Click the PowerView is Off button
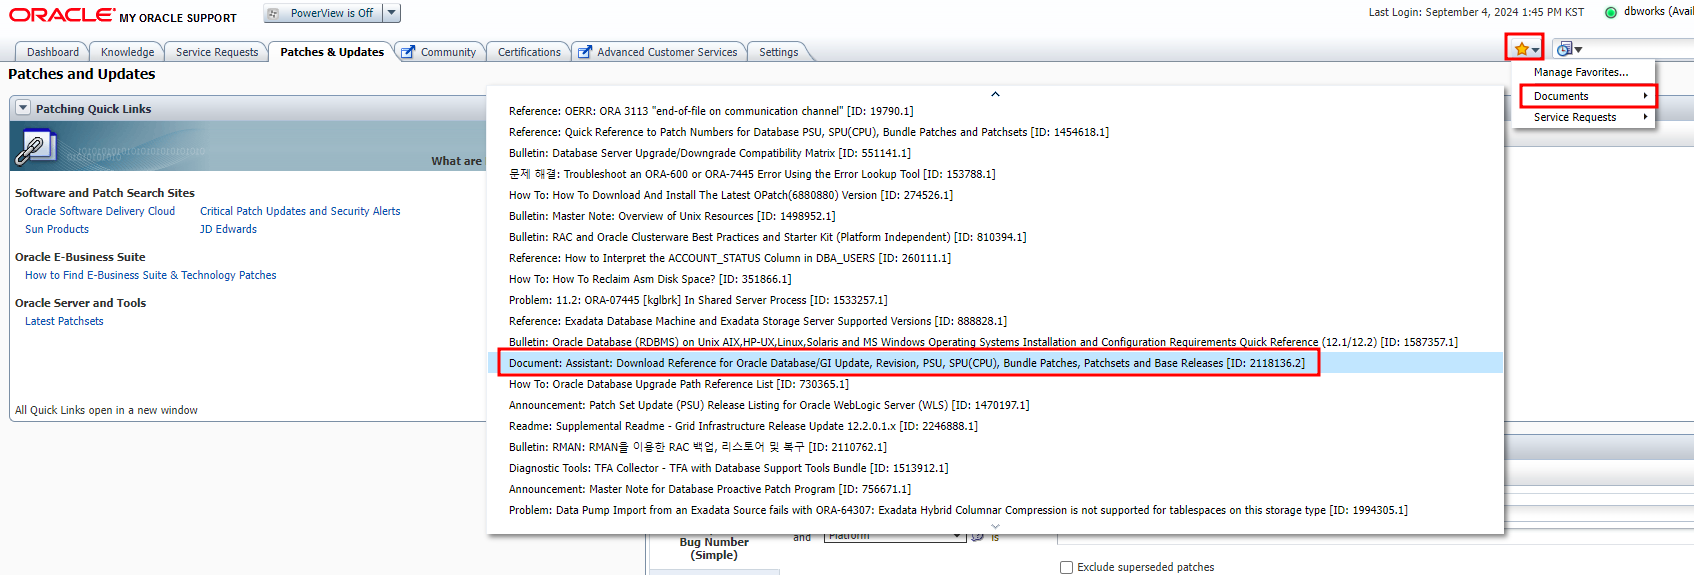Screen dimensions: 1694x575 click(322, 13)
